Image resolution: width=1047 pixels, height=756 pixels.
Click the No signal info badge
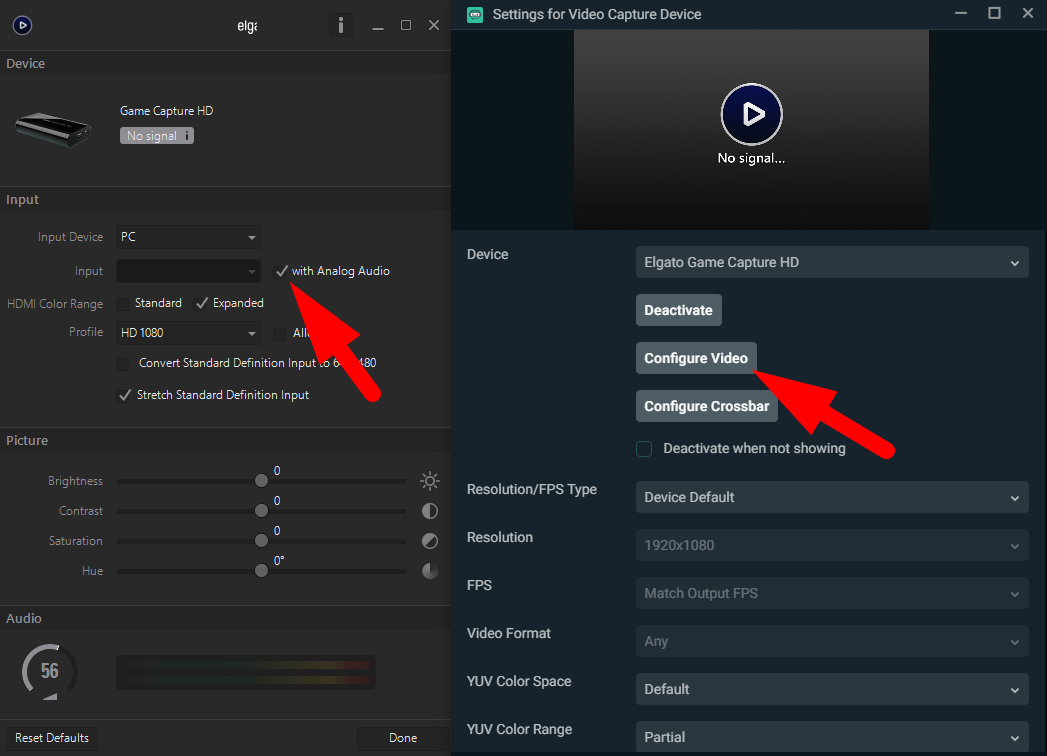pyautogui.click(x=157, y=136)
